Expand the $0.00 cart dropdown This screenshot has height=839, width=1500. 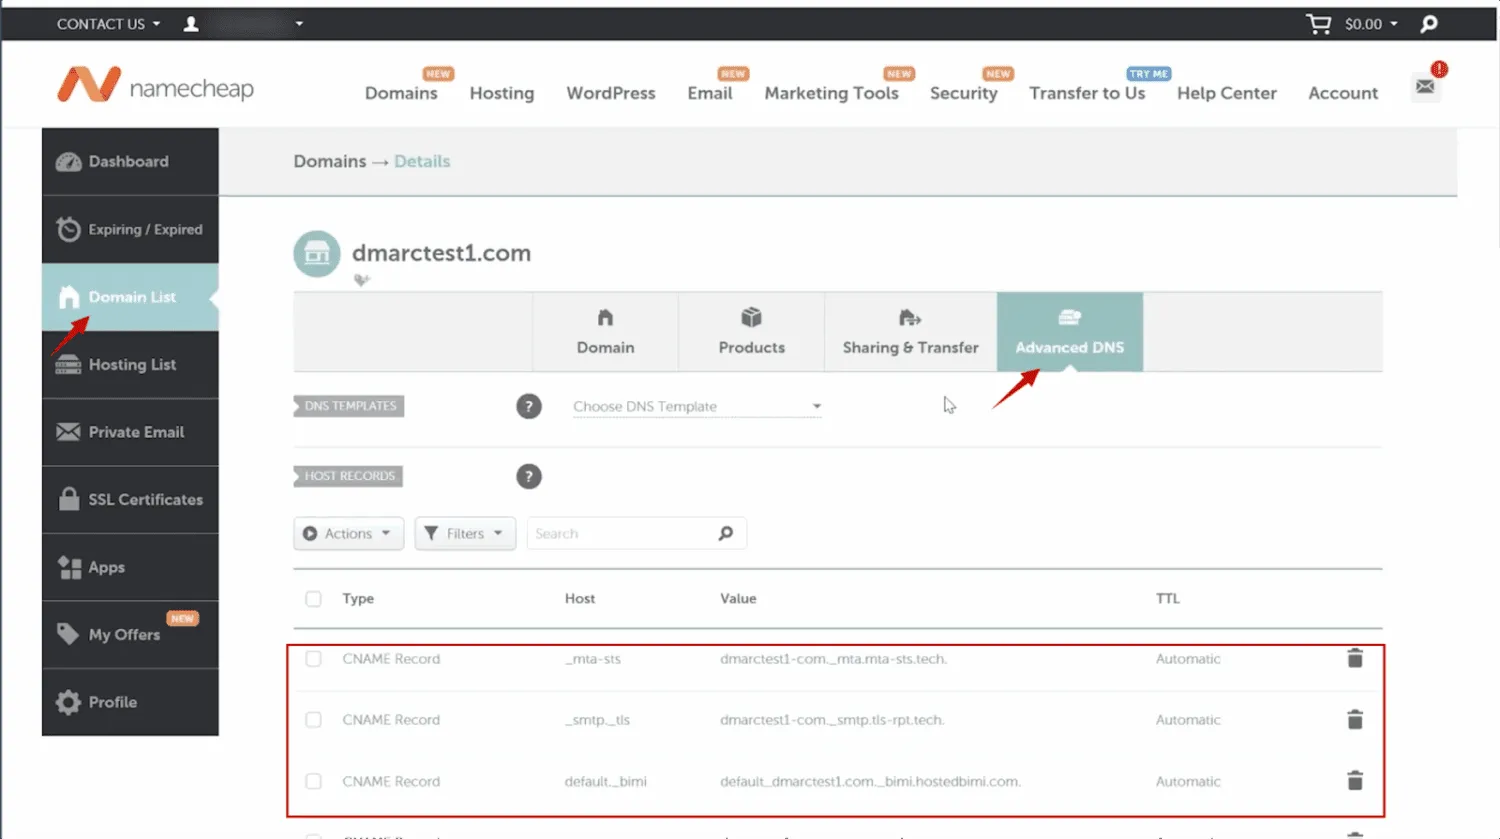pos(1371,24)
